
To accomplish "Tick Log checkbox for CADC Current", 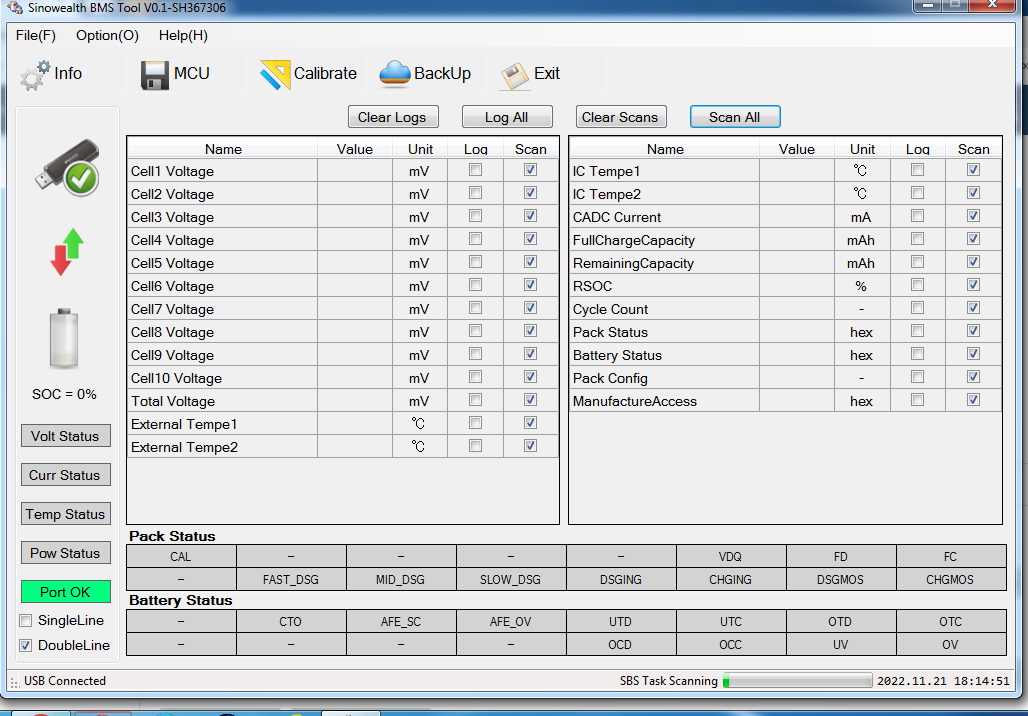I will 917,216.
